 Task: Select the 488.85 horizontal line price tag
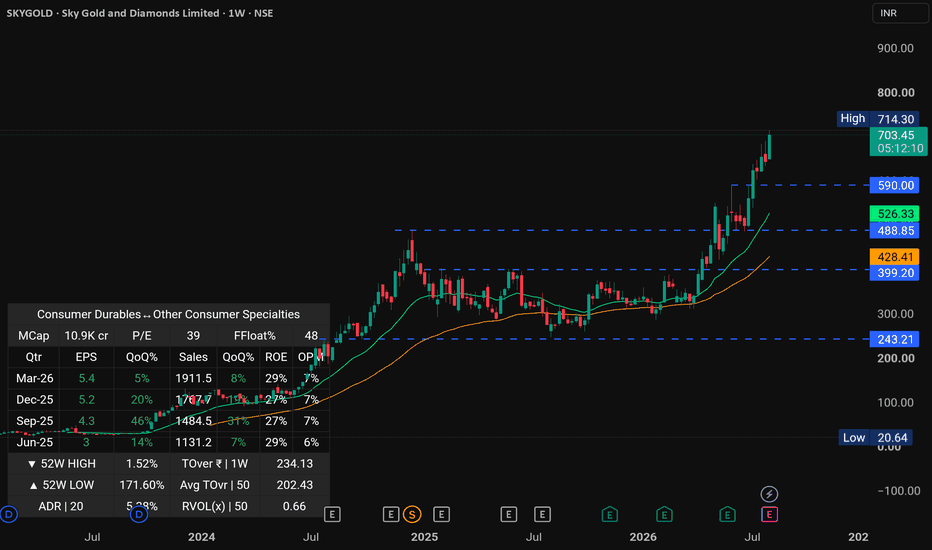pyautogui.click(x=894, y=231)
